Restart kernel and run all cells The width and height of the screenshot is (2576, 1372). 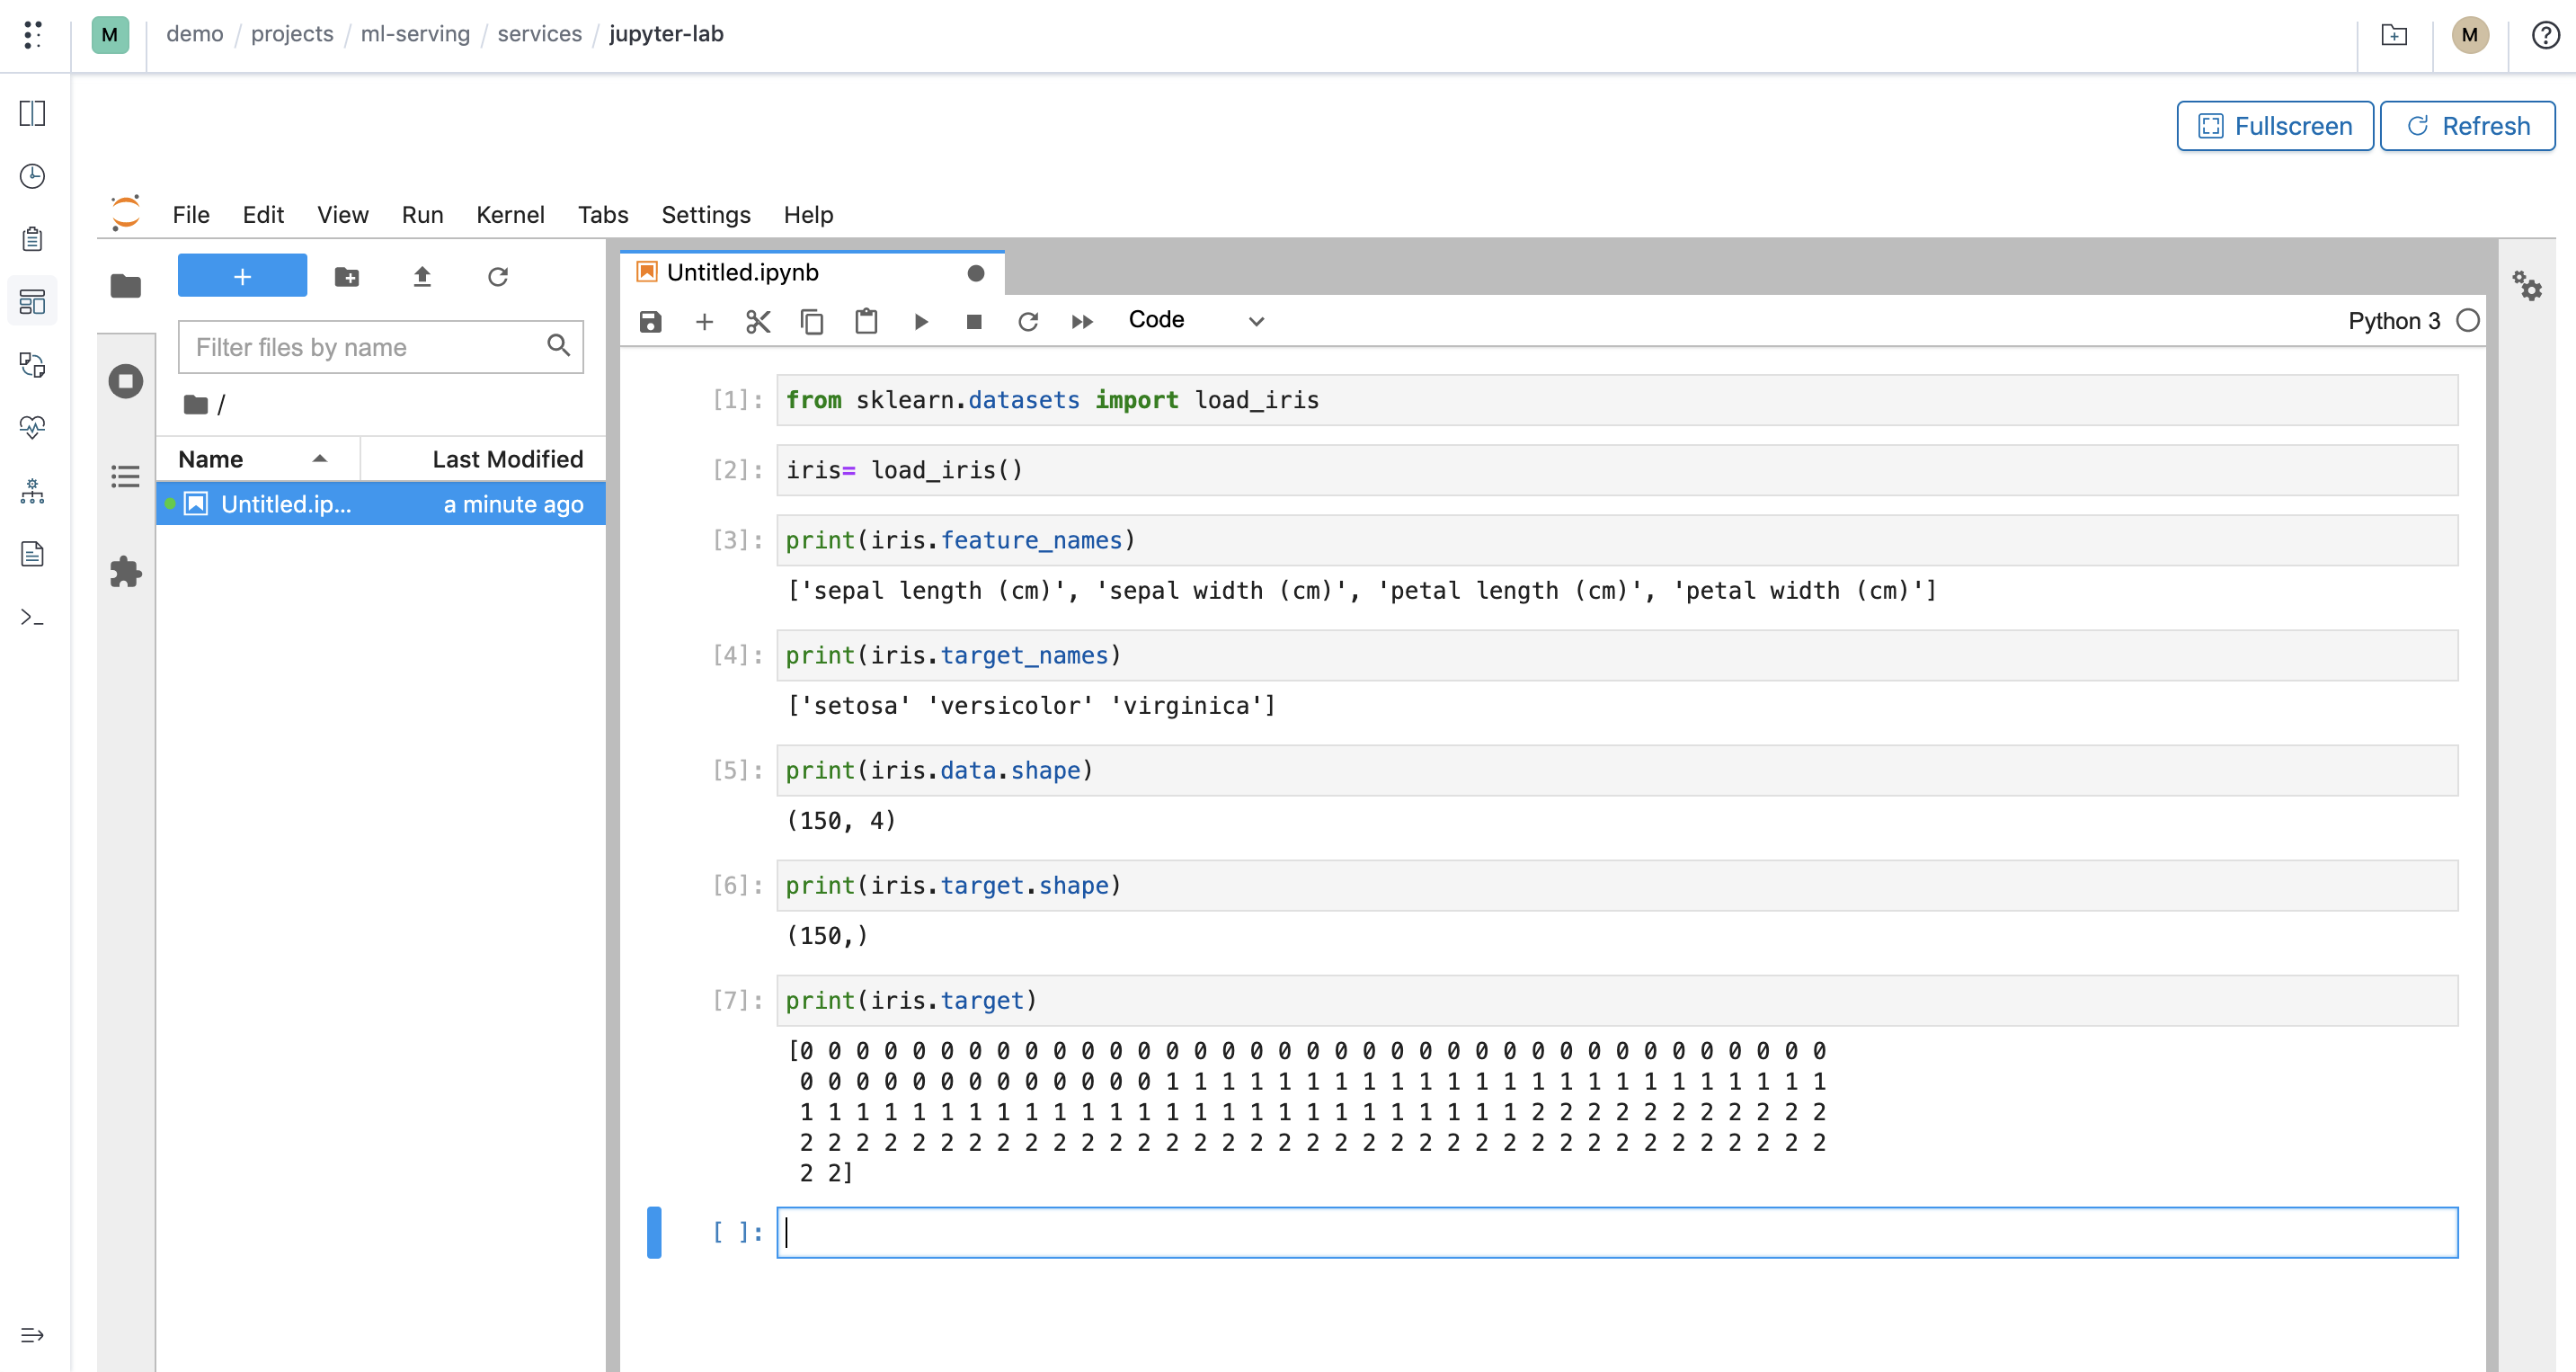coord(1082,321)
